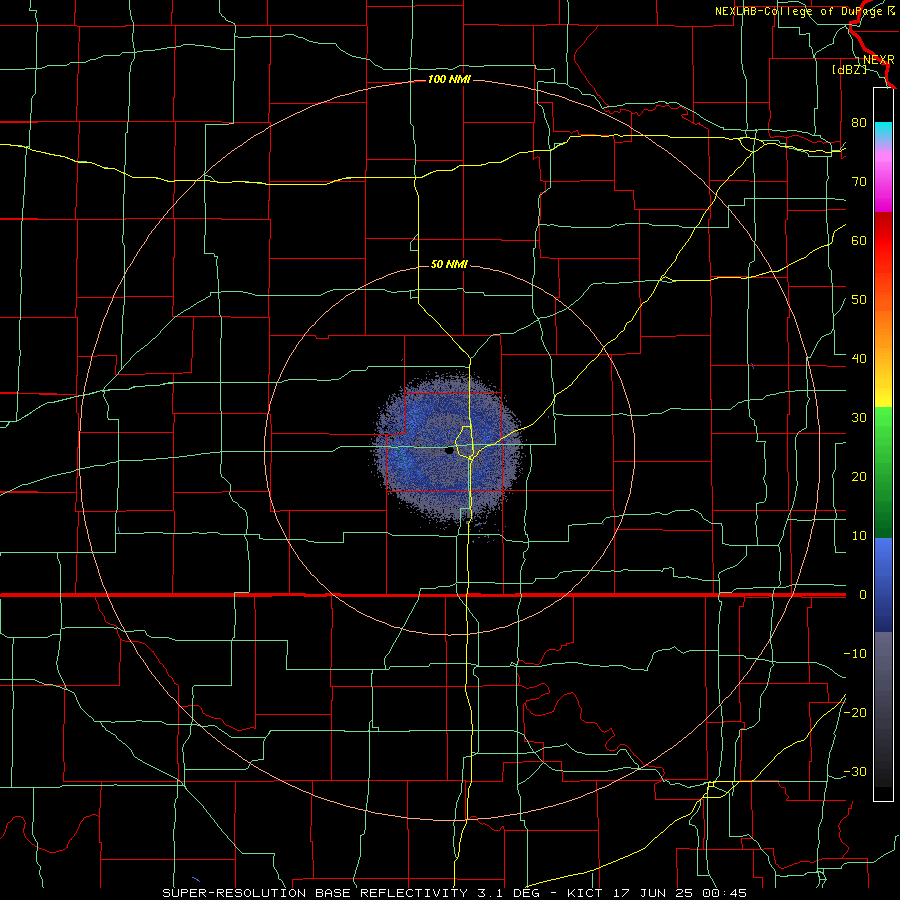Click the '17 JUN 25 00:45' timestamp
The width and height of the screenshot is (900, 900).
coord(679,893)
